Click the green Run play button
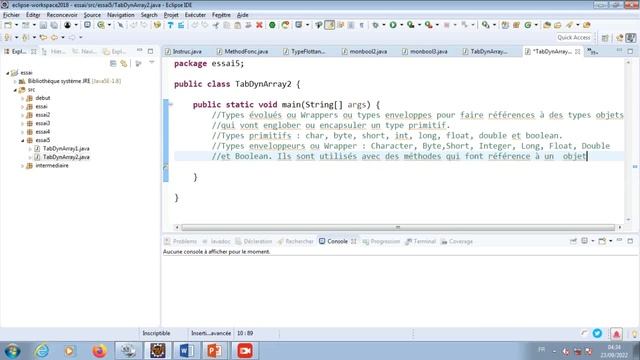 pyautogui.click(x=393, y=25)
